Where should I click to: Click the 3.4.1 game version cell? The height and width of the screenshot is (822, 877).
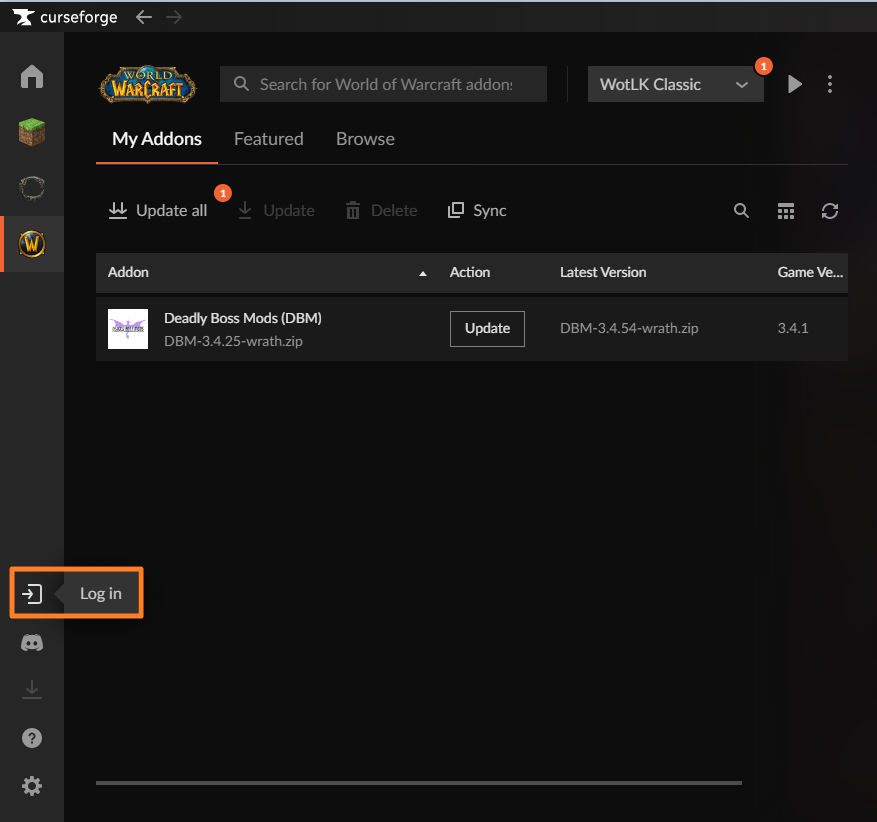click(x=793, y=328)
